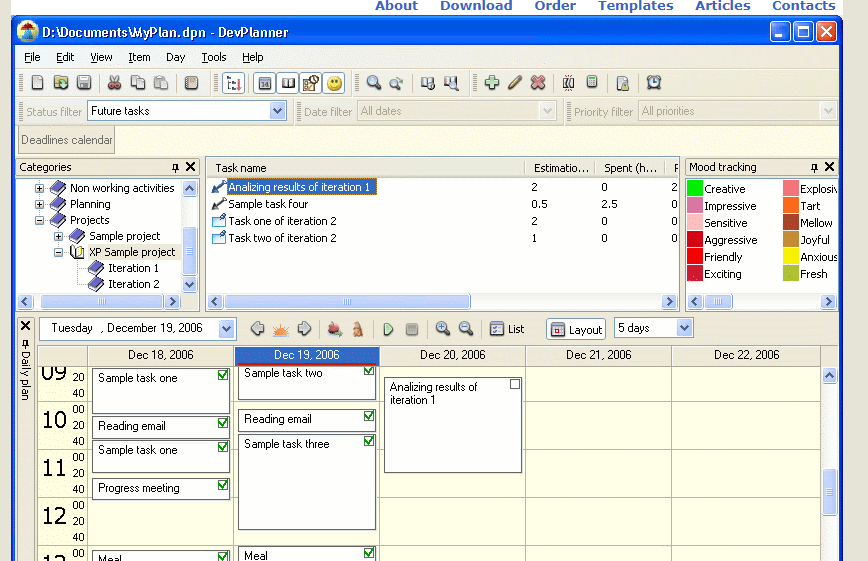
Task: Zoom in the daily plan timeline
Action: coord(442,329)
